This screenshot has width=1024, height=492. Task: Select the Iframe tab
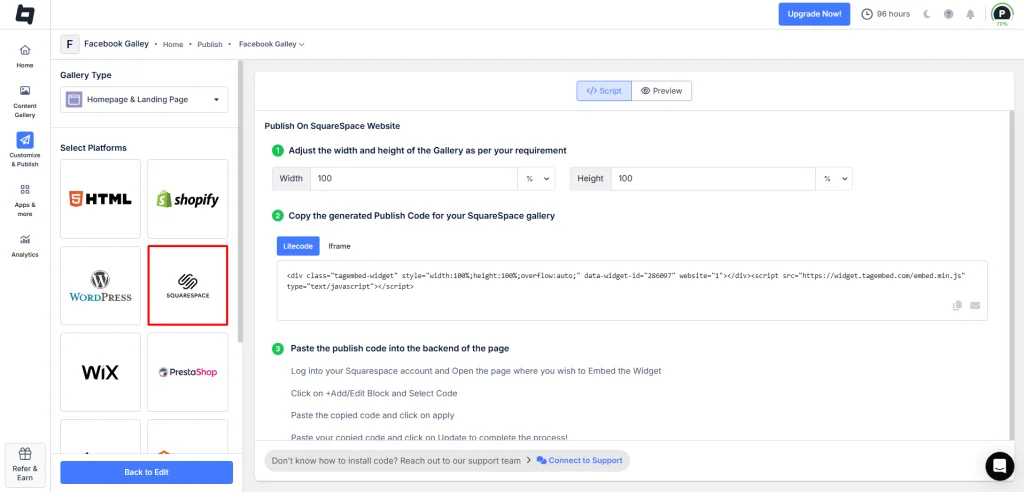[340, 246]
